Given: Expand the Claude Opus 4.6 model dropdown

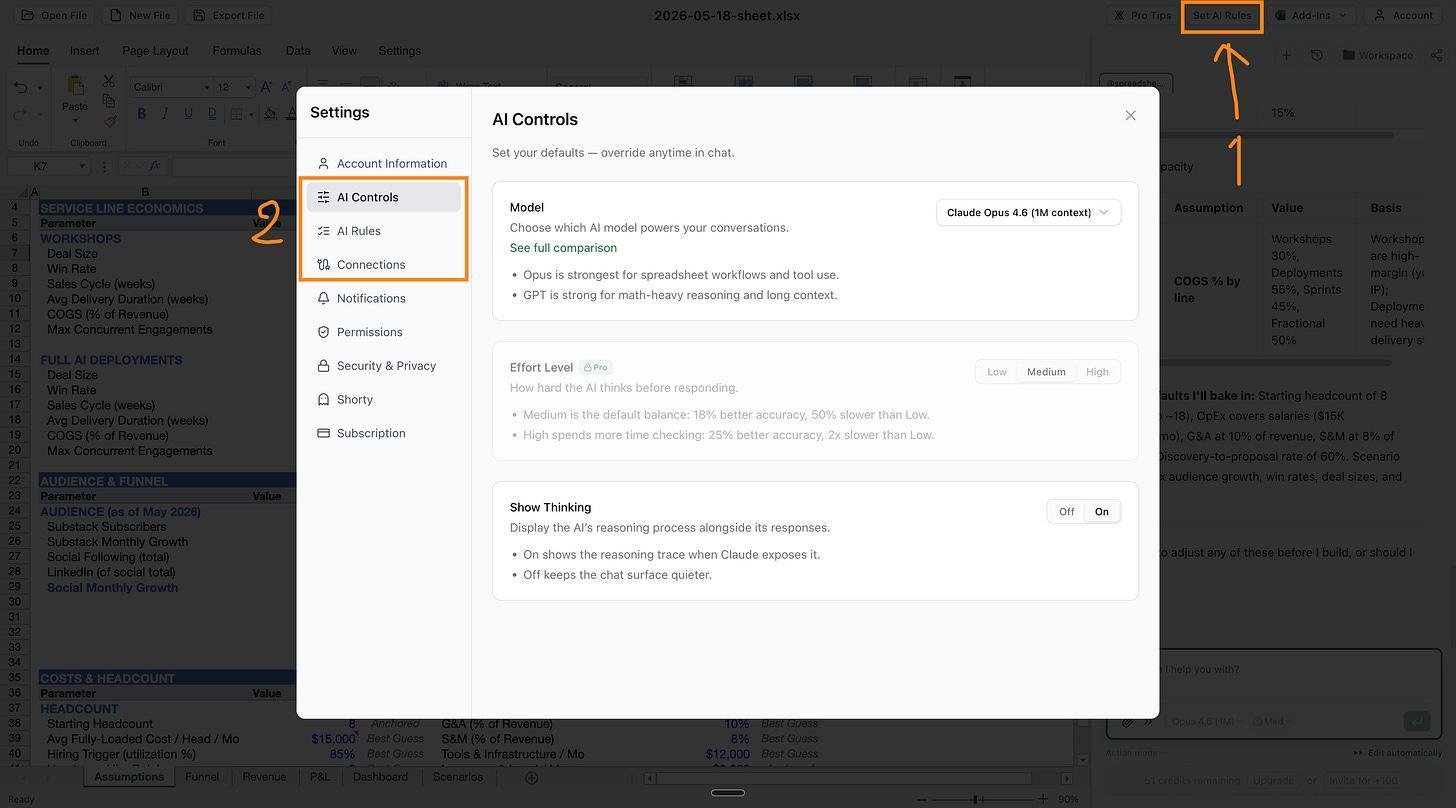Looking at the screenshot, I should [x=1028, y=212].
